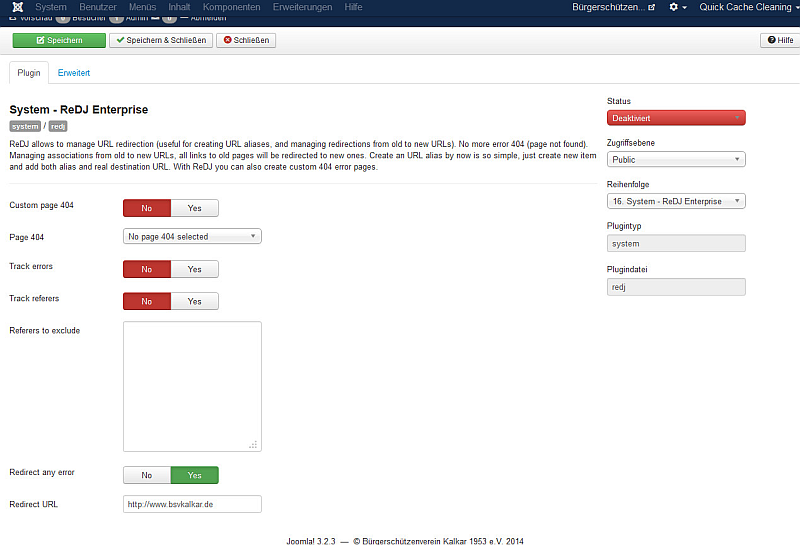Click the Joomla! 3.2.3 footer text
The height and width of the screenshot is (545, 800).
[311, 541]
